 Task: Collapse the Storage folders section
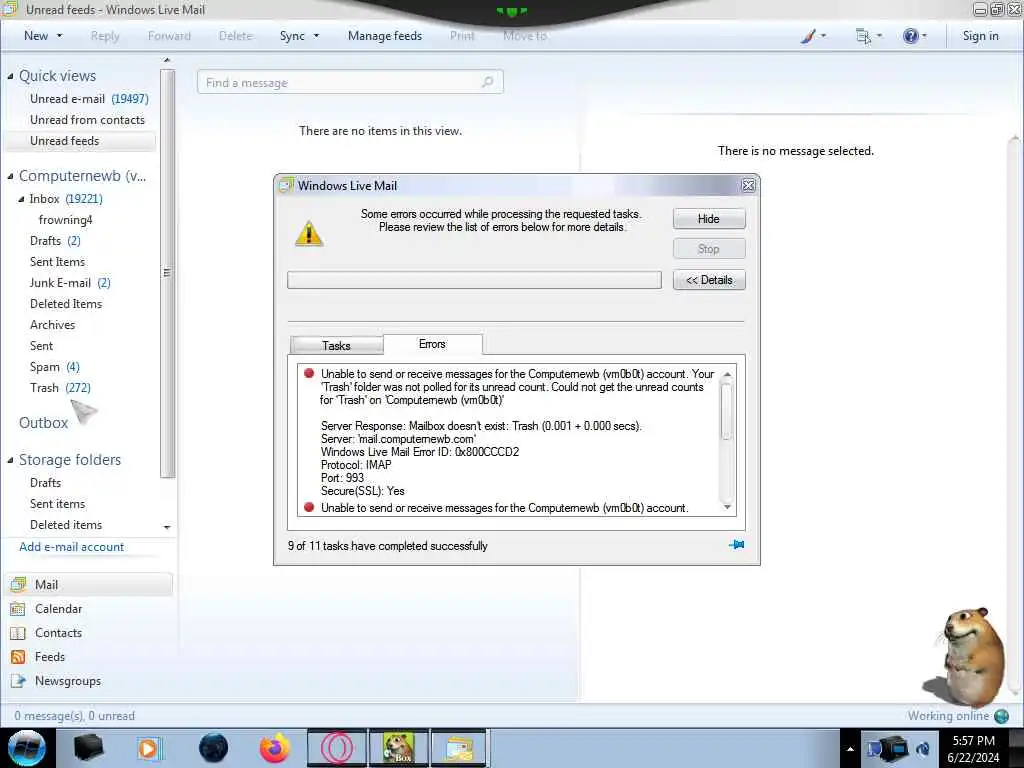pyautogui.click(x=10, y=460)
